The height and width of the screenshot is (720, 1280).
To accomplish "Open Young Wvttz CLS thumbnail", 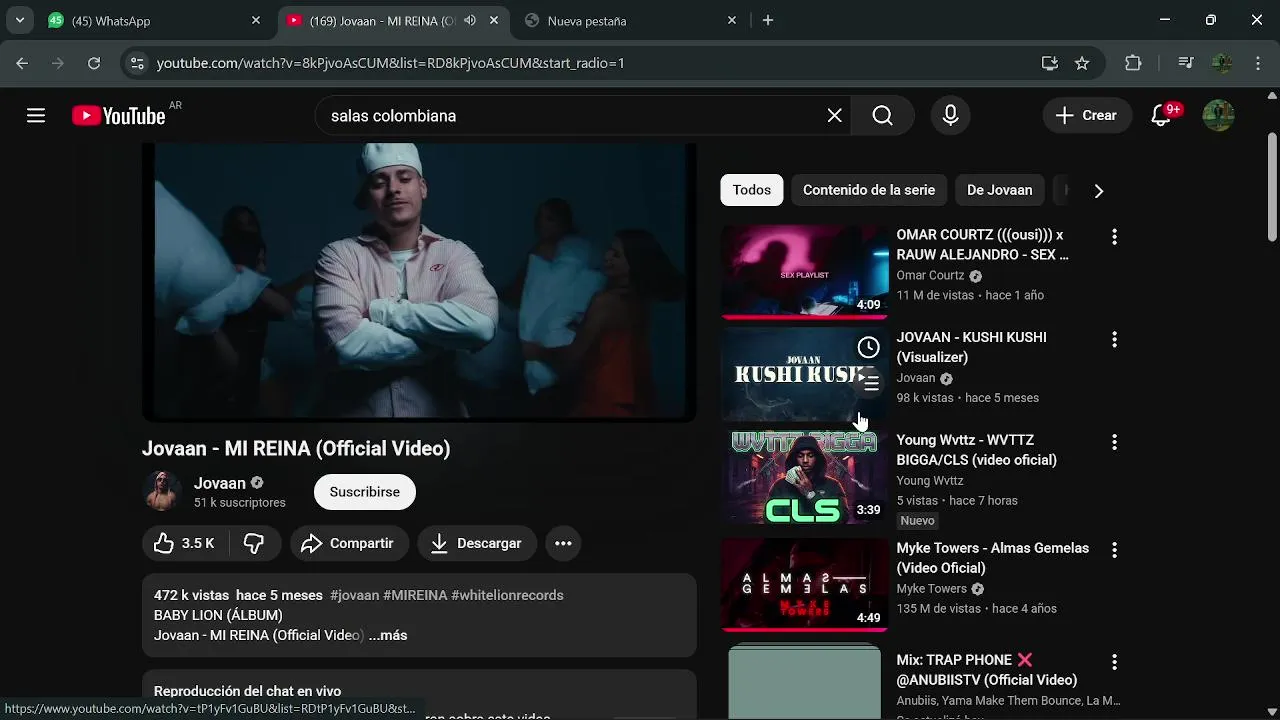I will point(805,477).
